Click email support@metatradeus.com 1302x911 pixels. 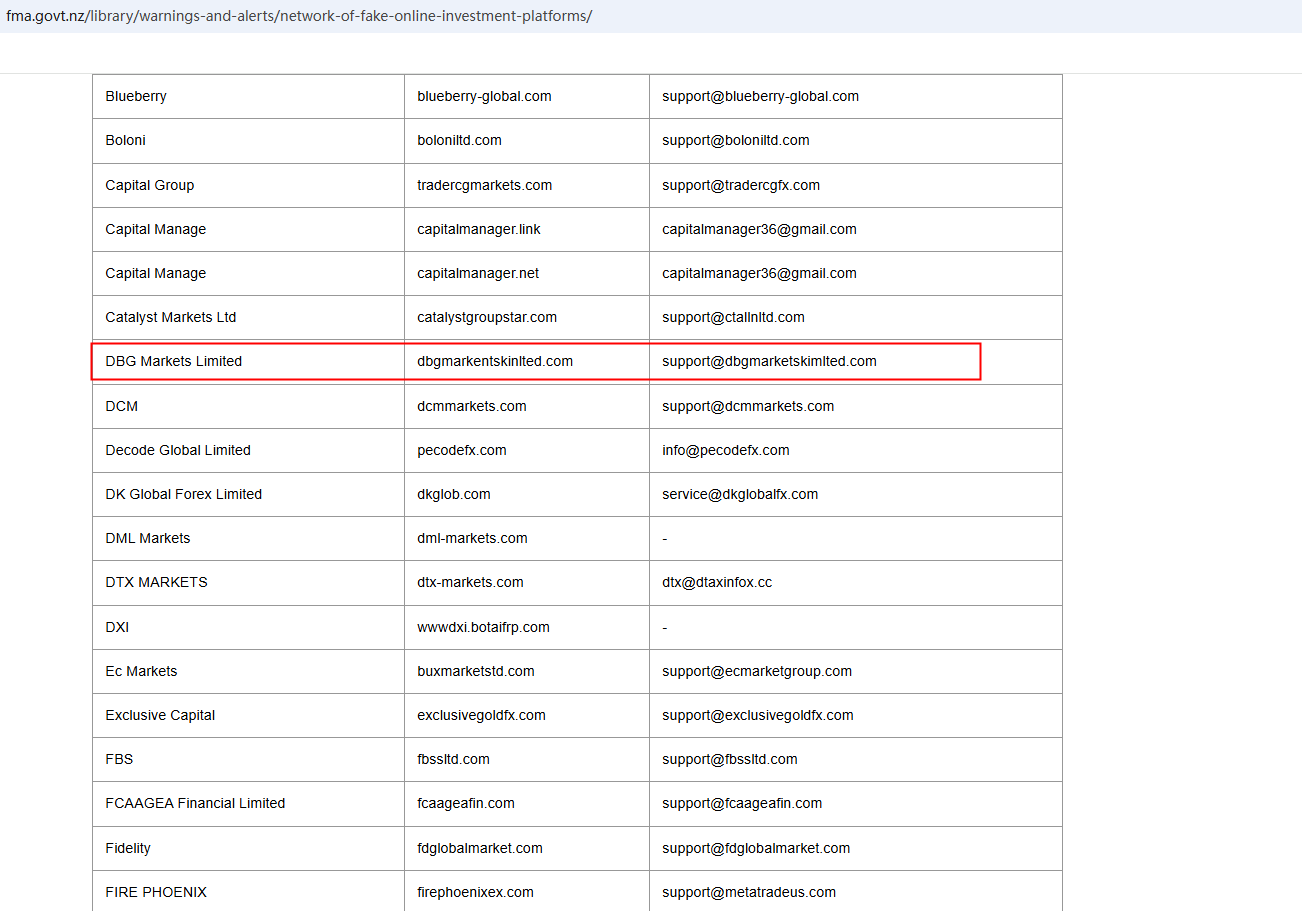[749, 892]
